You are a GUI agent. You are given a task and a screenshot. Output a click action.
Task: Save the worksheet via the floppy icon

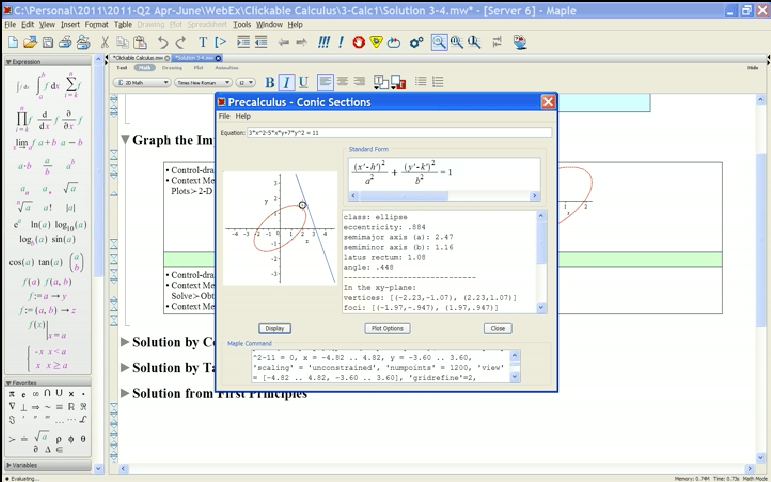click(48, 43)
